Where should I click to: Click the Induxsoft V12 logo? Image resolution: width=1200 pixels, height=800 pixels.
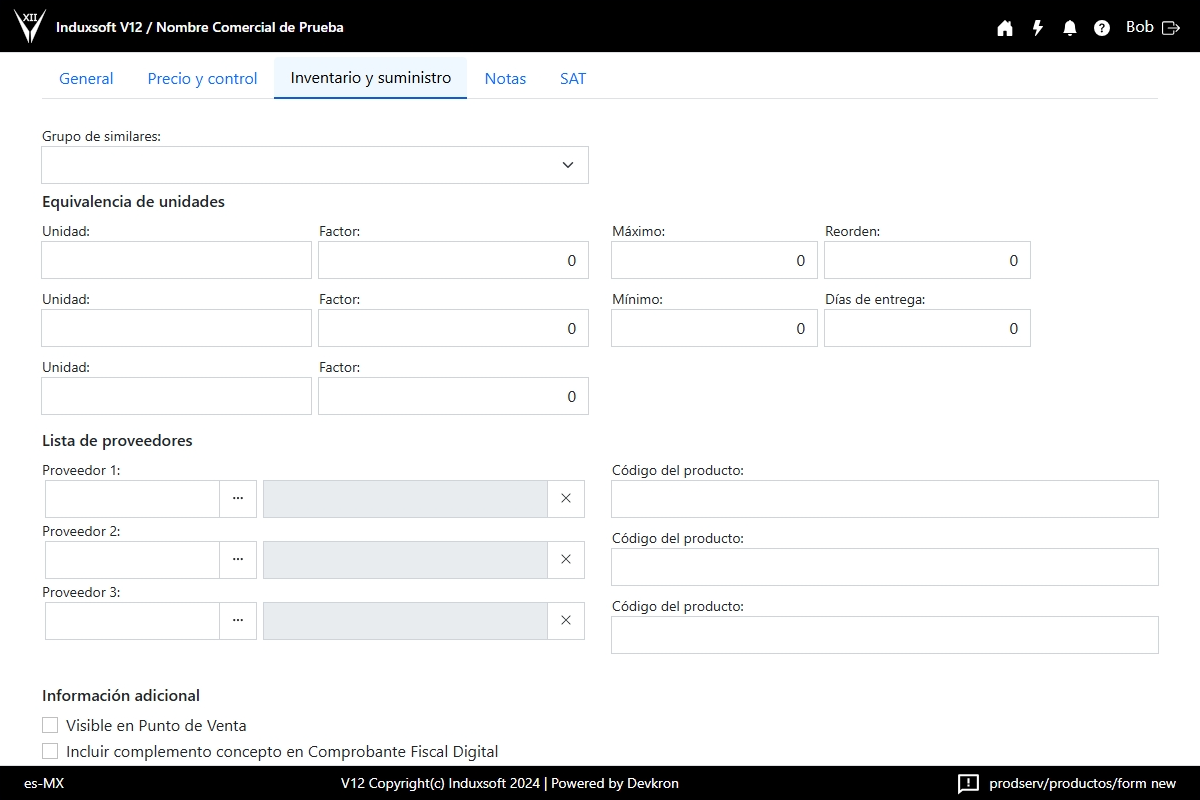[29, 26]
